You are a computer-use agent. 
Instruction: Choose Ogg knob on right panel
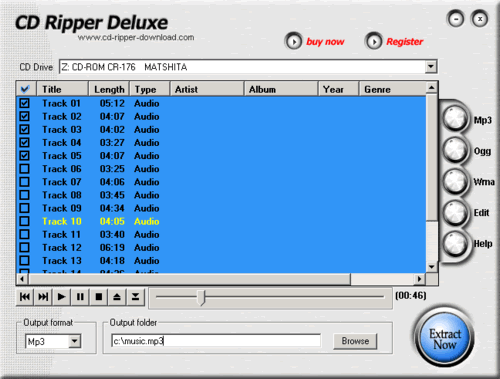(455, 150)
